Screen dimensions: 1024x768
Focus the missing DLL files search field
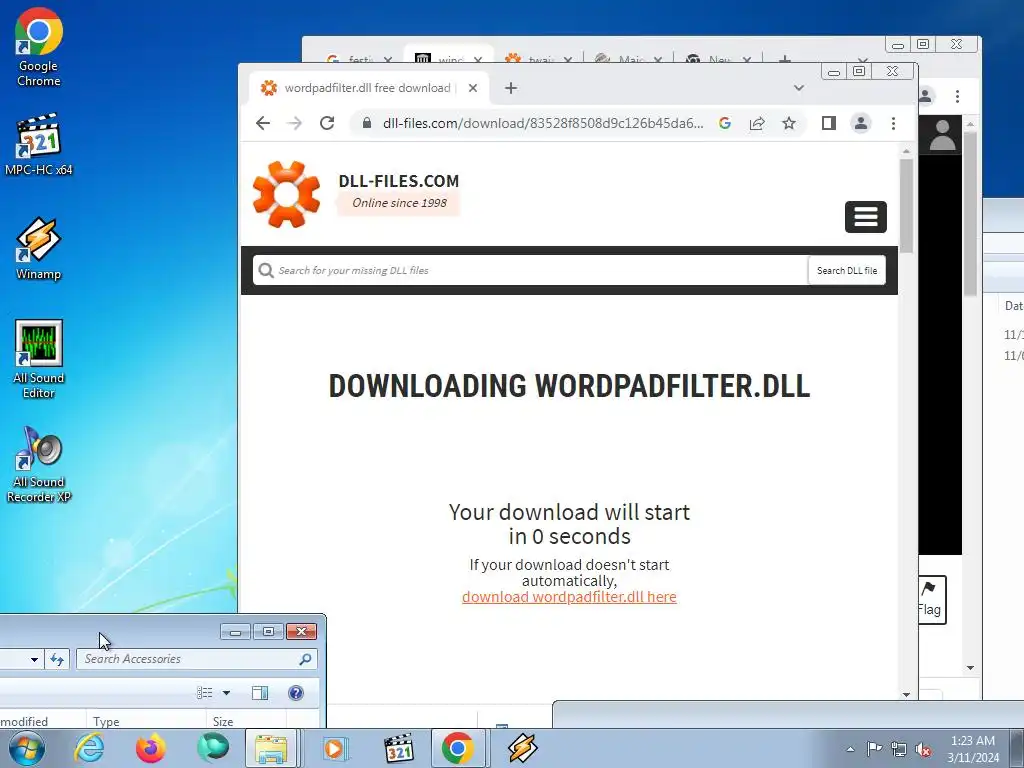(530, 270)
